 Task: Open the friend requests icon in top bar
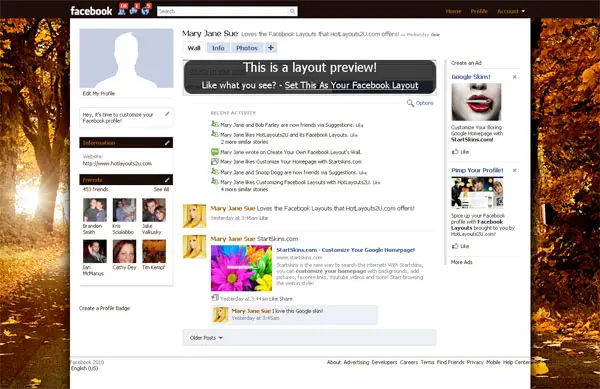coord(122,10)
